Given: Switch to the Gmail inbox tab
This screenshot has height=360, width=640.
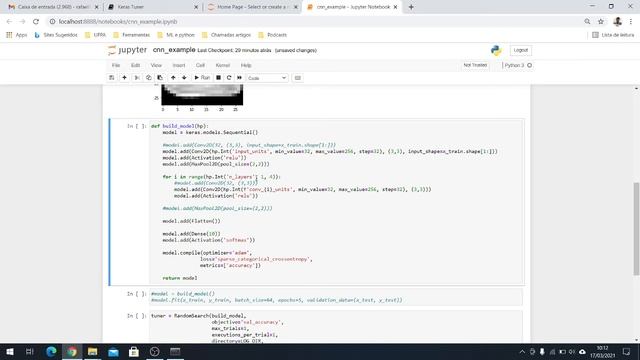Looking at the screenshot, I should pos(53,7).
